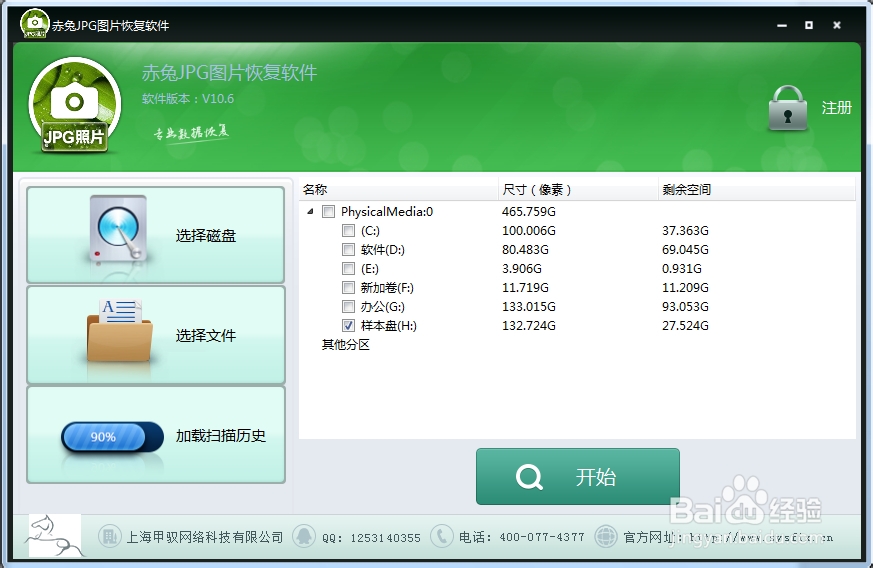Click the folder icon in 选择文件
Screen dimensions: 873x568
119,330
